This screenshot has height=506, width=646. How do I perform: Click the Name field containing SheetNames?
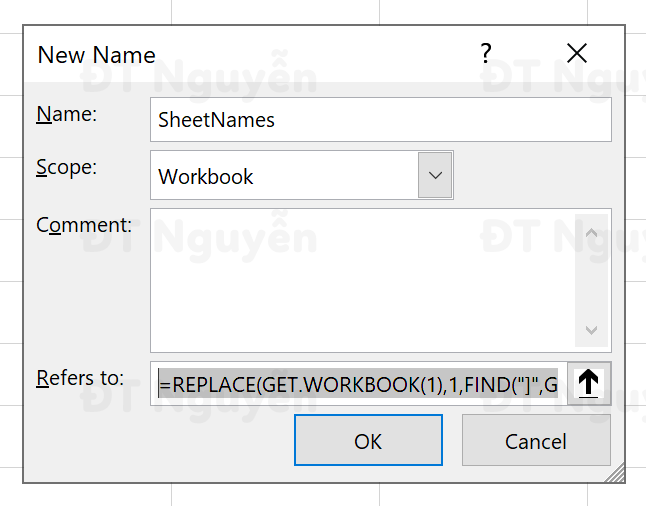tap(381, 119)
